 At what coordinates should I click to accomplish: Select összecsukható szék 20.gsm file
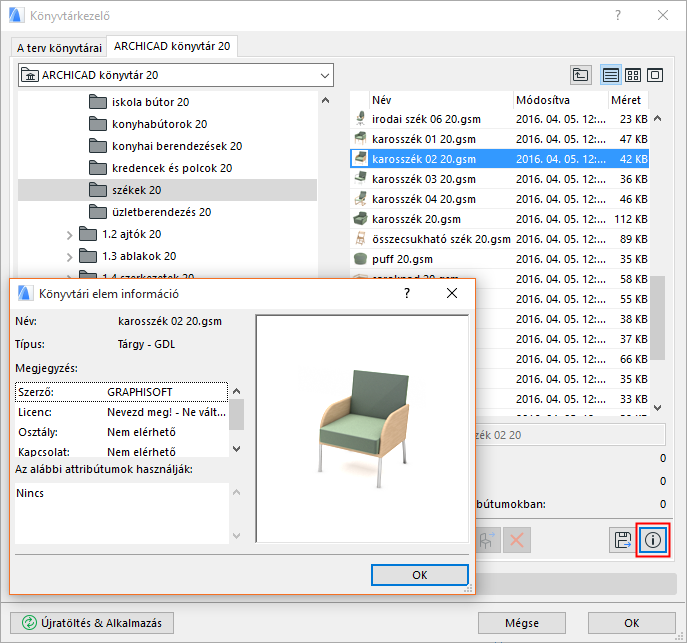pos(499,239)
